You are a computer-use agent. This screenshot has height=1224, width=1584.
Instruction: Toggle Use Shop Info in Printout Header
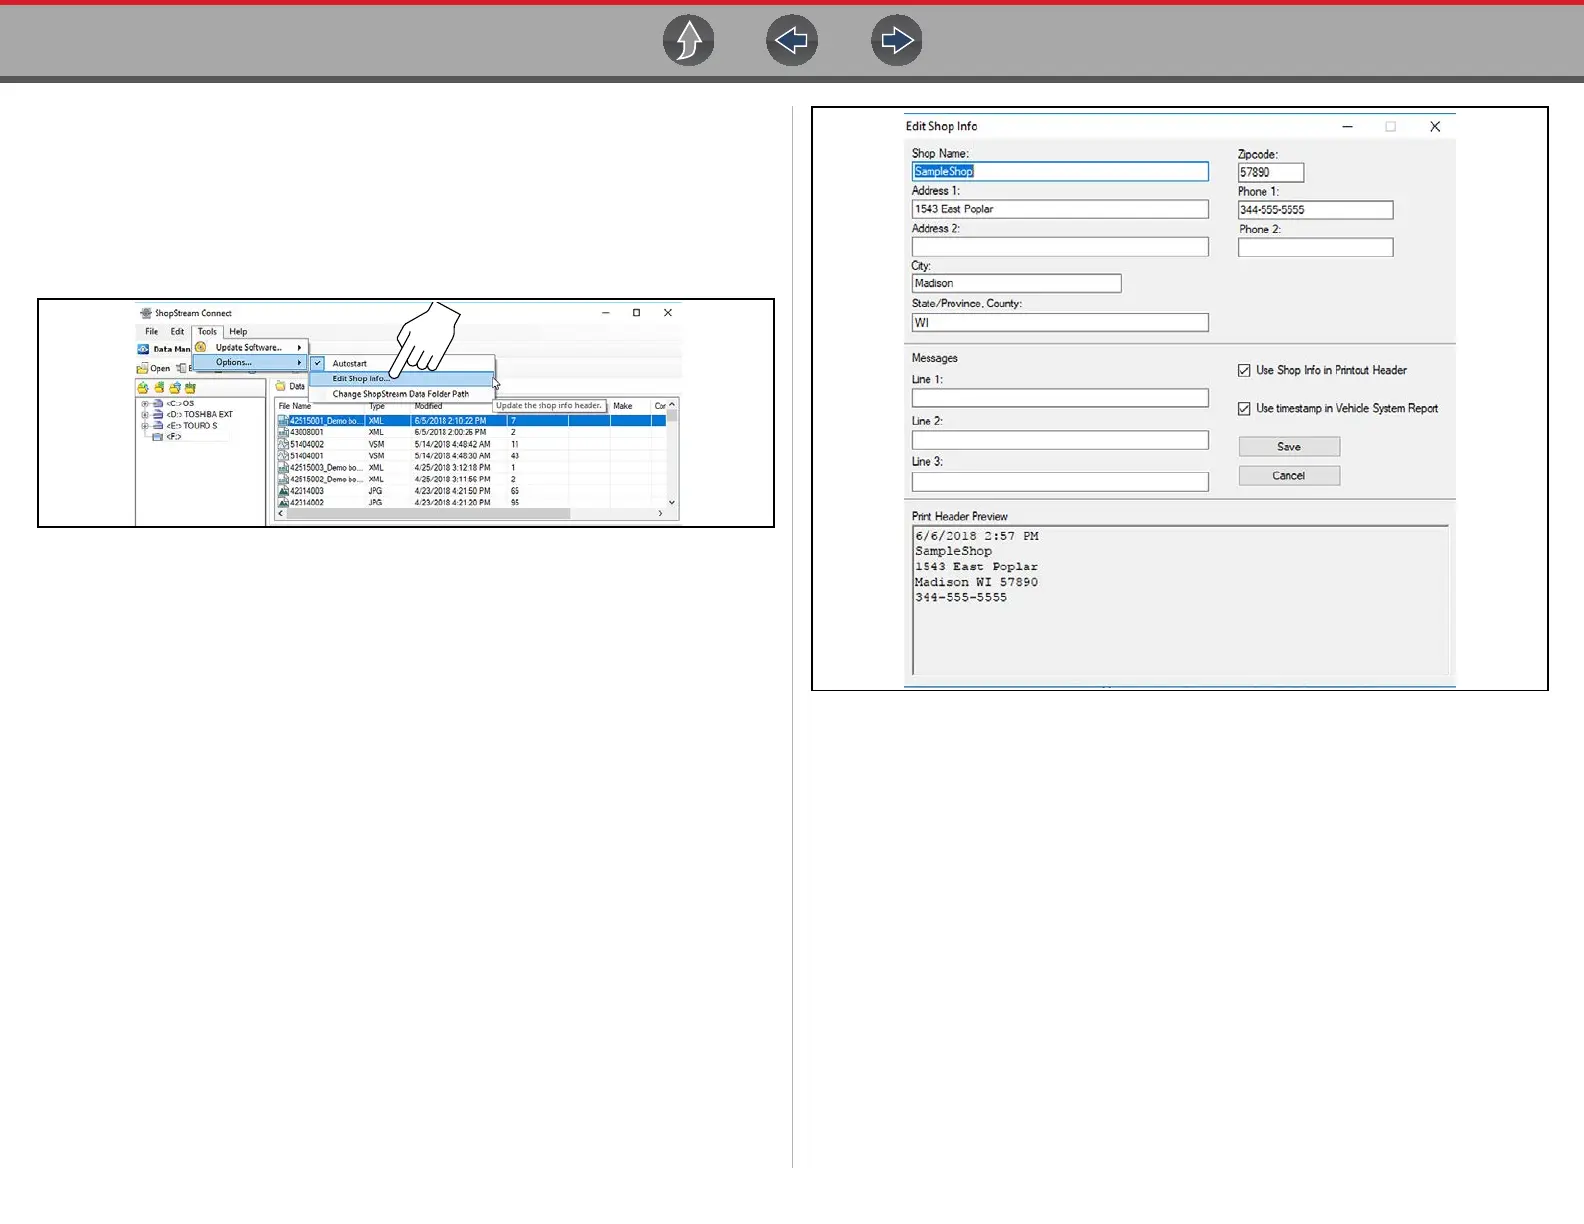pos(1244,370)
